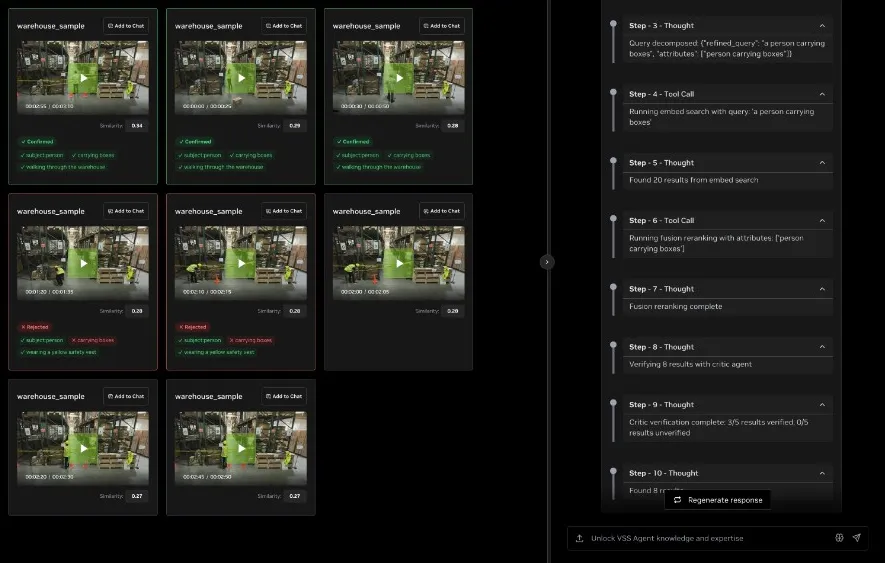Screen dimensions: 885x563
Task: Add the 00:02:10 rejected clip to chat
Action: pos(284,211)
